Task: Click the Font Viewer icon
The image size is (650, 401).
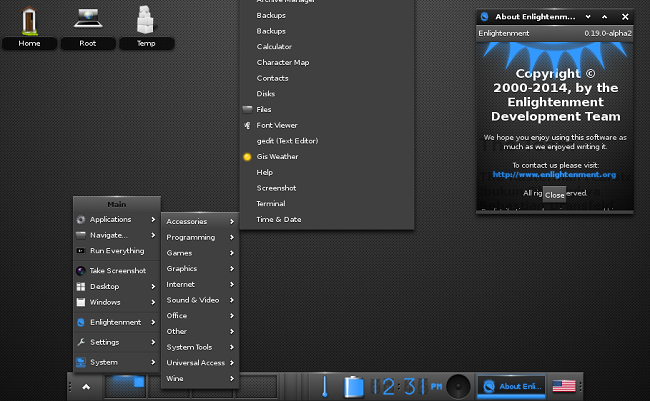Action: click(x=247, y=125)
